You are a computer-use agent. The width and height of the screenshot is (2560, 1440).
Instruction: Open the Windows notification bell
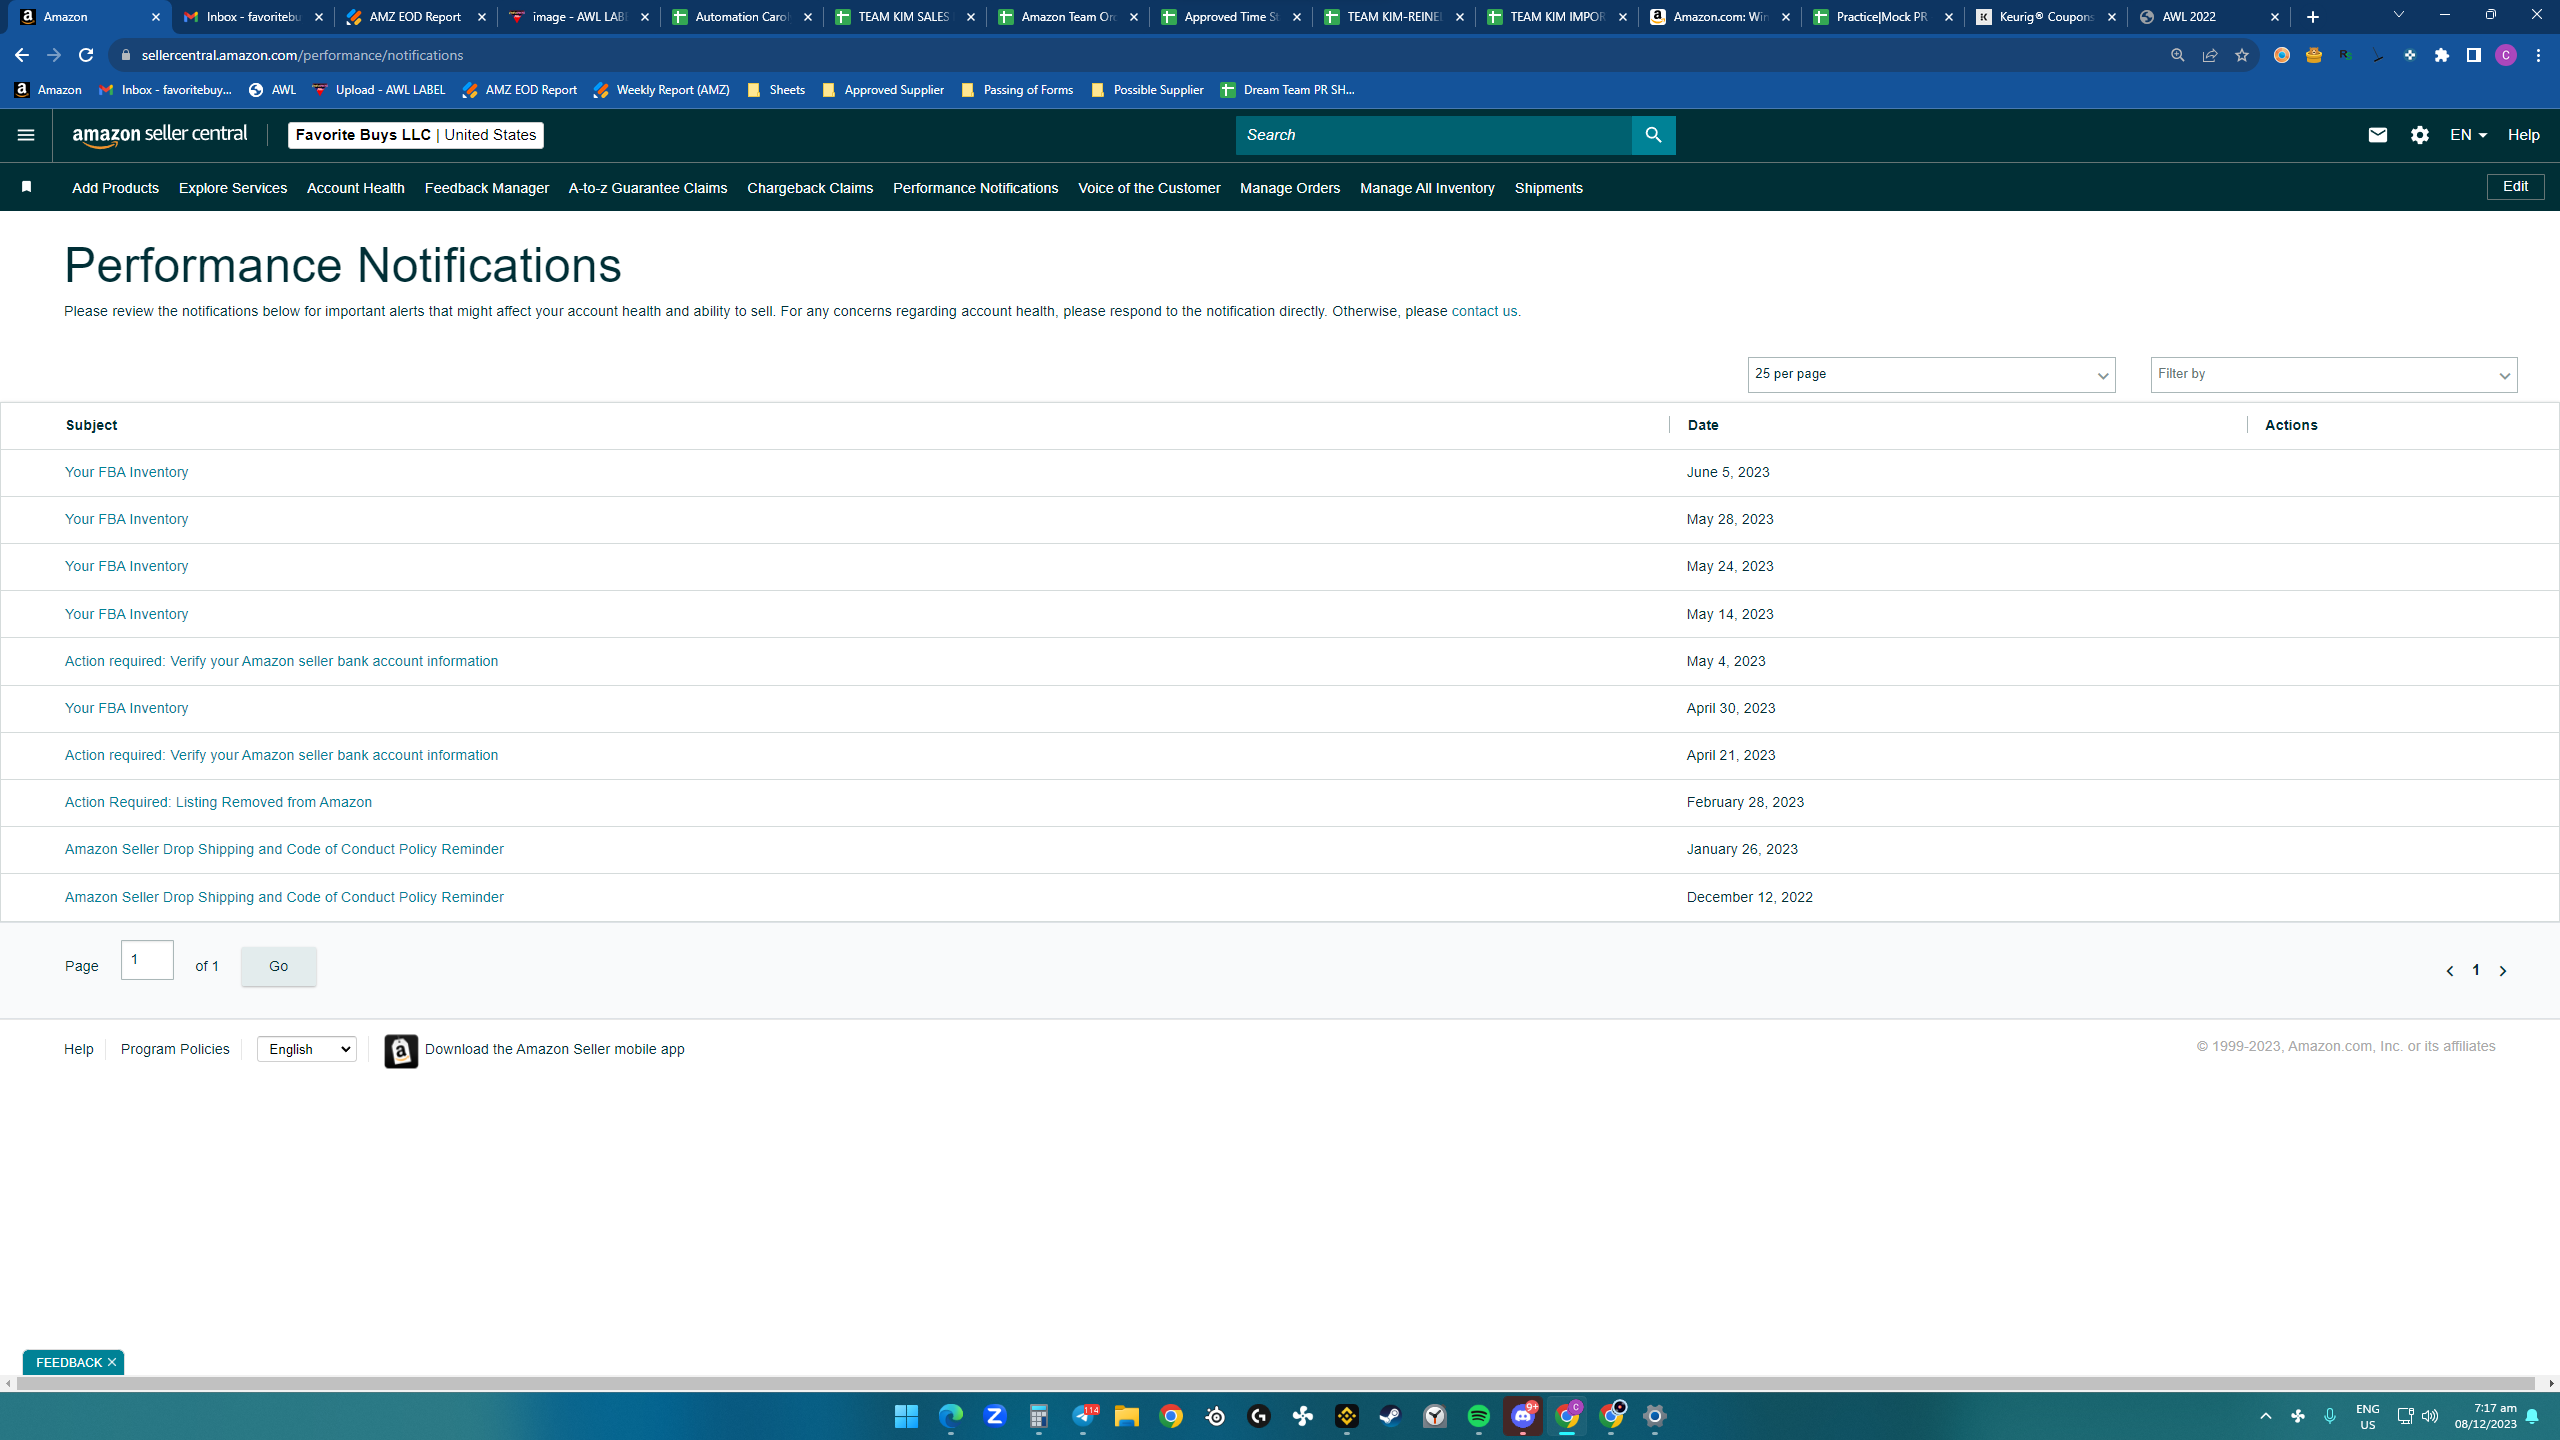click(2532, 1416)
